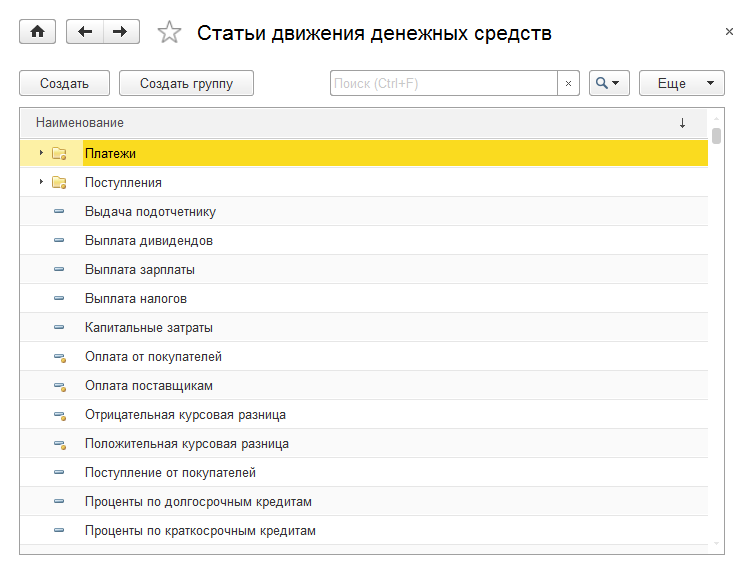Expand the Платежи group
The width and height of the screenshot is (751, 569).
(x=41, y=153)
